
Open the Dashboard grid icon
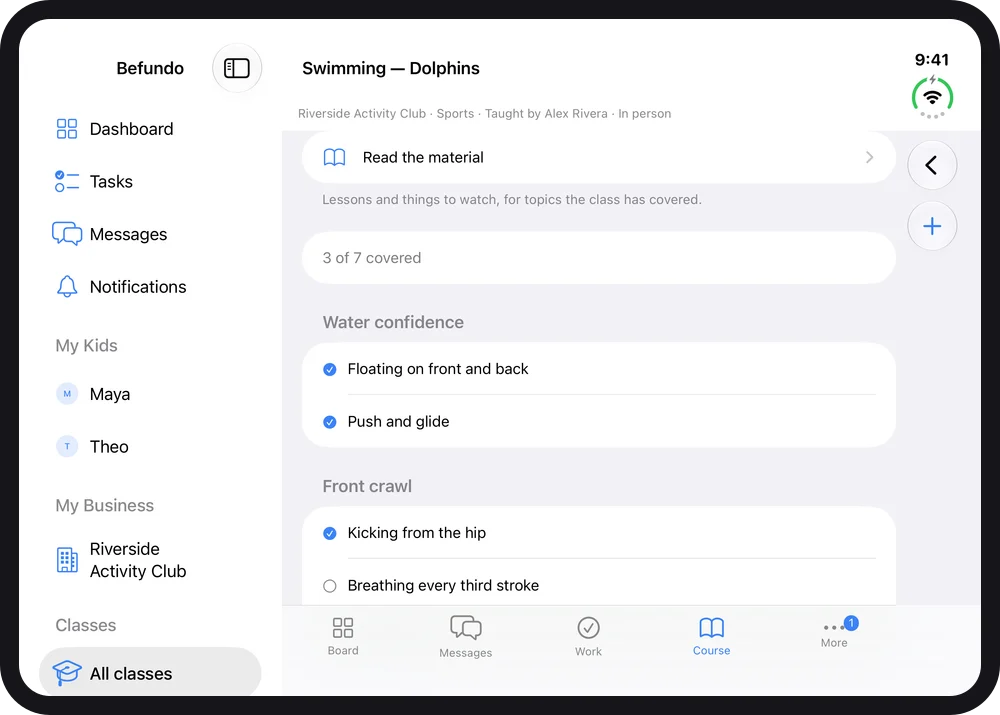pyautogui.click(x=66, y=129)
